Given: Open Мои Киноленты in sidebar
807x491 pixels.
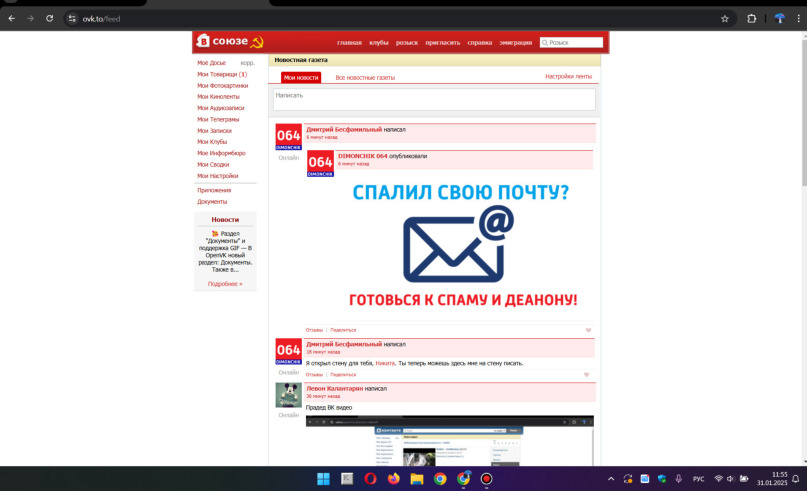Looking at the screenshot, I should click(x=218, y=97).
